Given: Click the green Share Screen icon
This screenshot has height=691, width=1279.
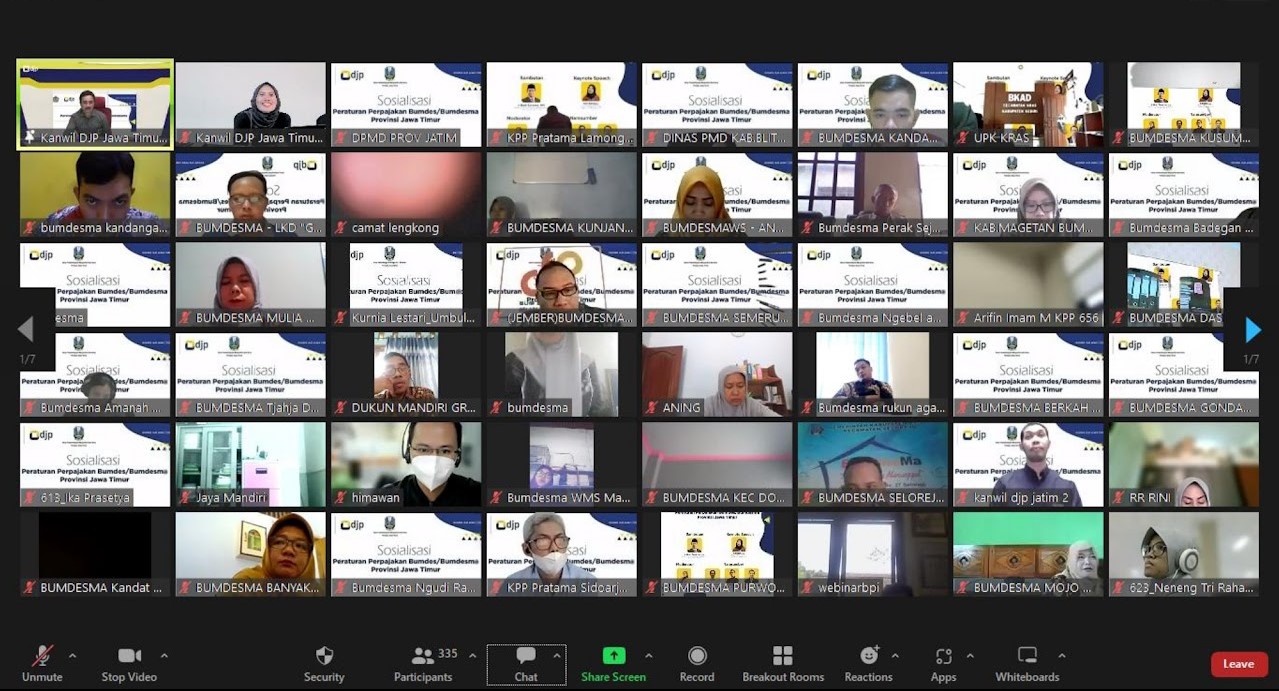Looking at the screenshot, I should point(613,656).
